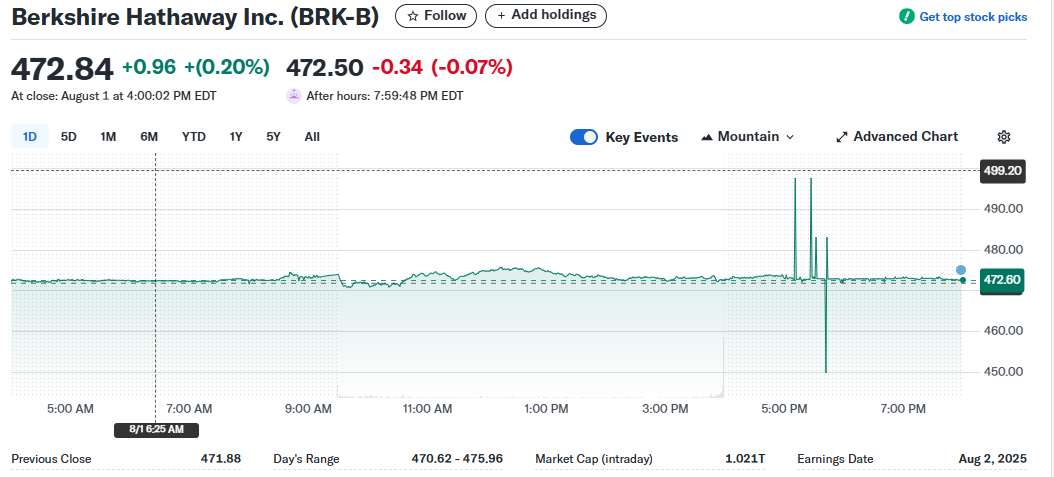
Task: Switch chart to 1M range
Action: [x=108, y=137]
